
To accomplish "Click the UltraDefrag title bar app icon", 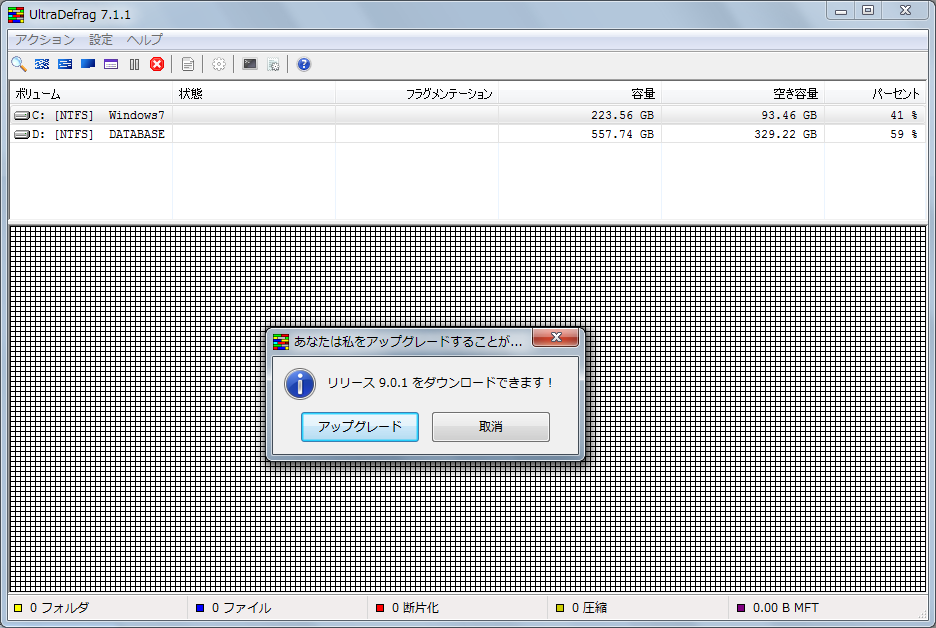I will (16, 14).
